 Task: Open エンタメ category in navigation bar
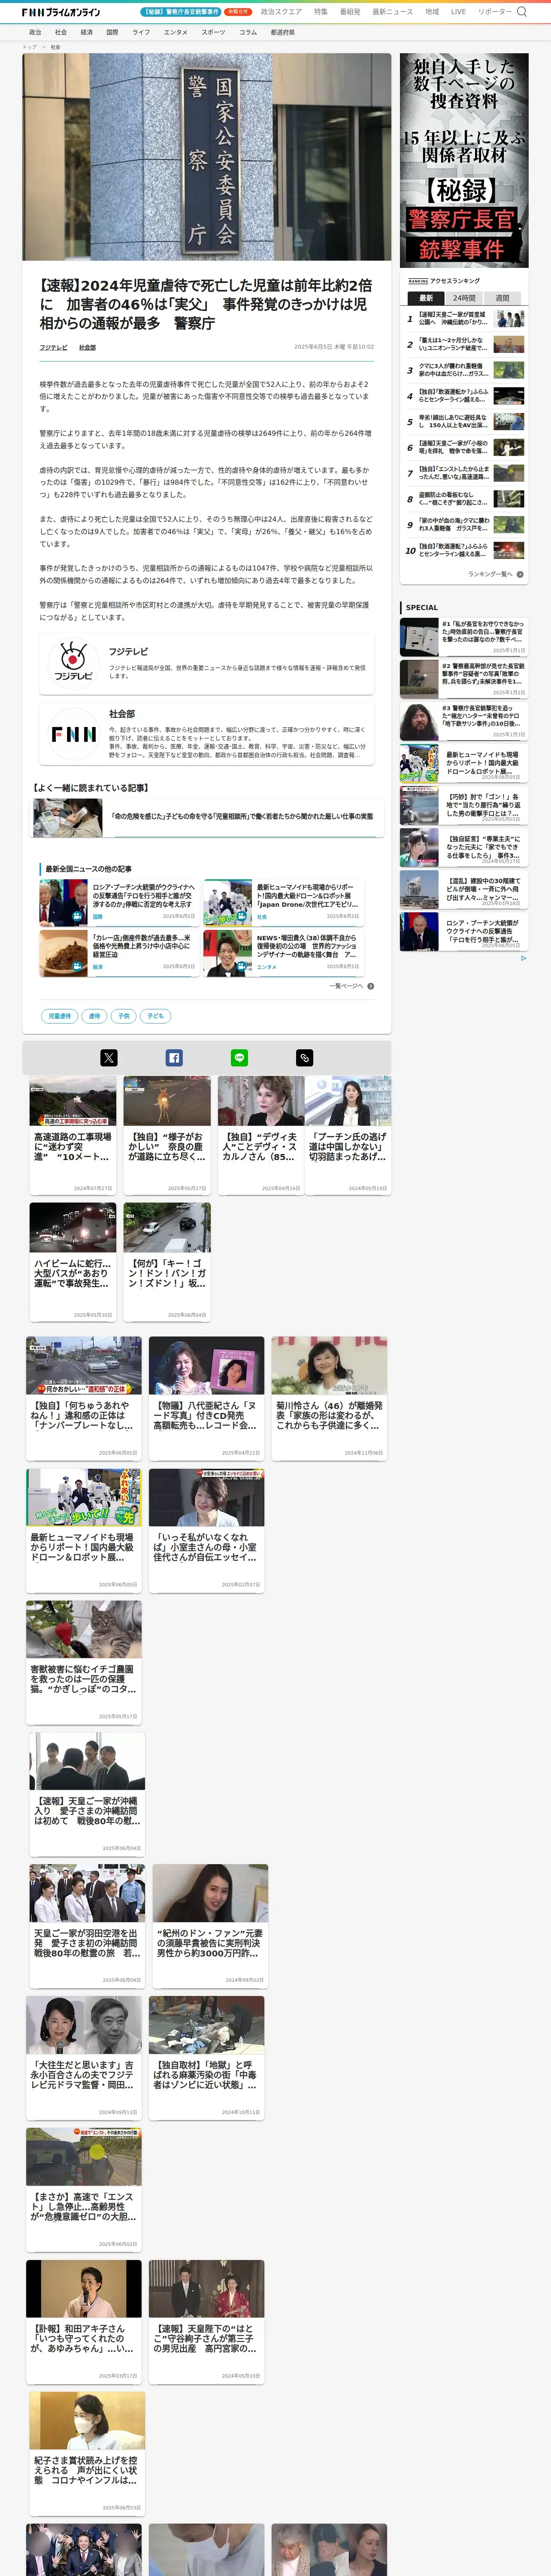click(176, 32)
